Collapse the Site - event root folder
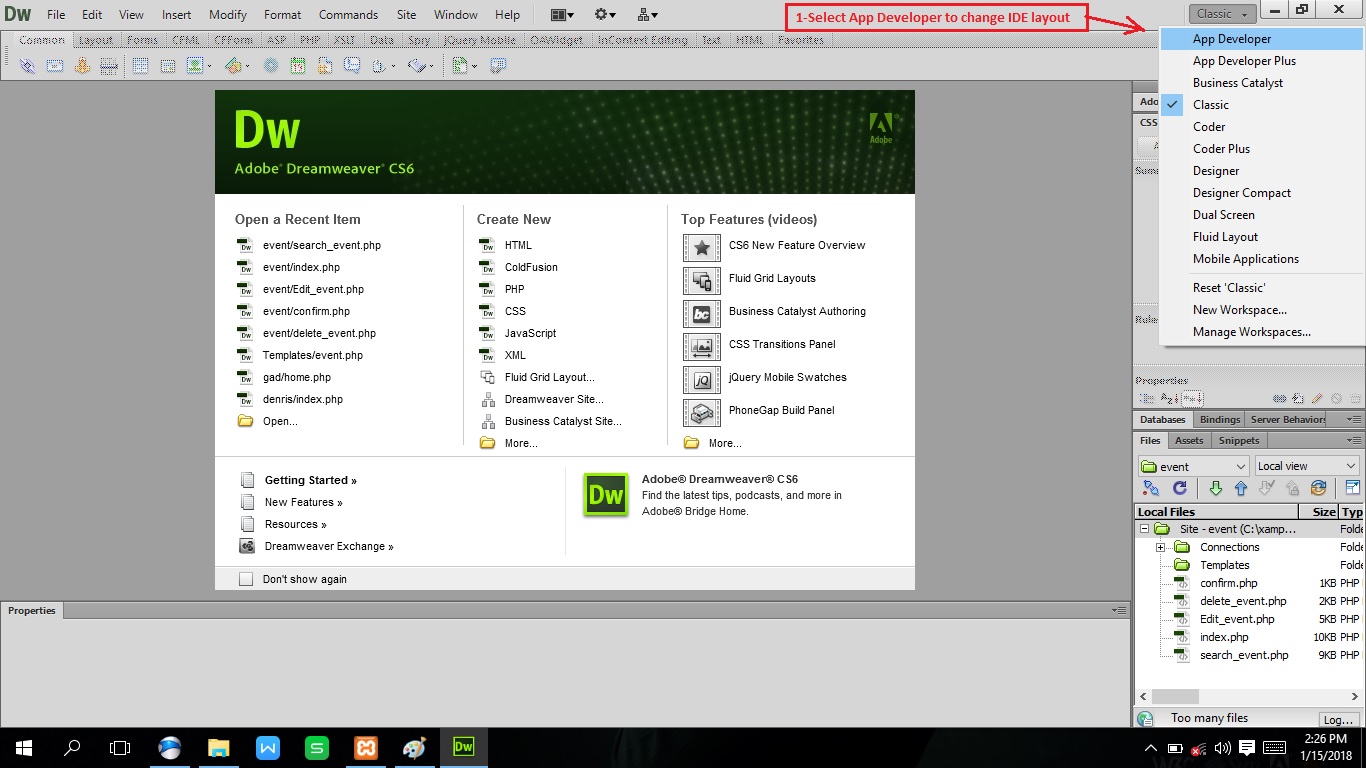The width and height of the screenshot is (1366, 768). [1145, 529]
